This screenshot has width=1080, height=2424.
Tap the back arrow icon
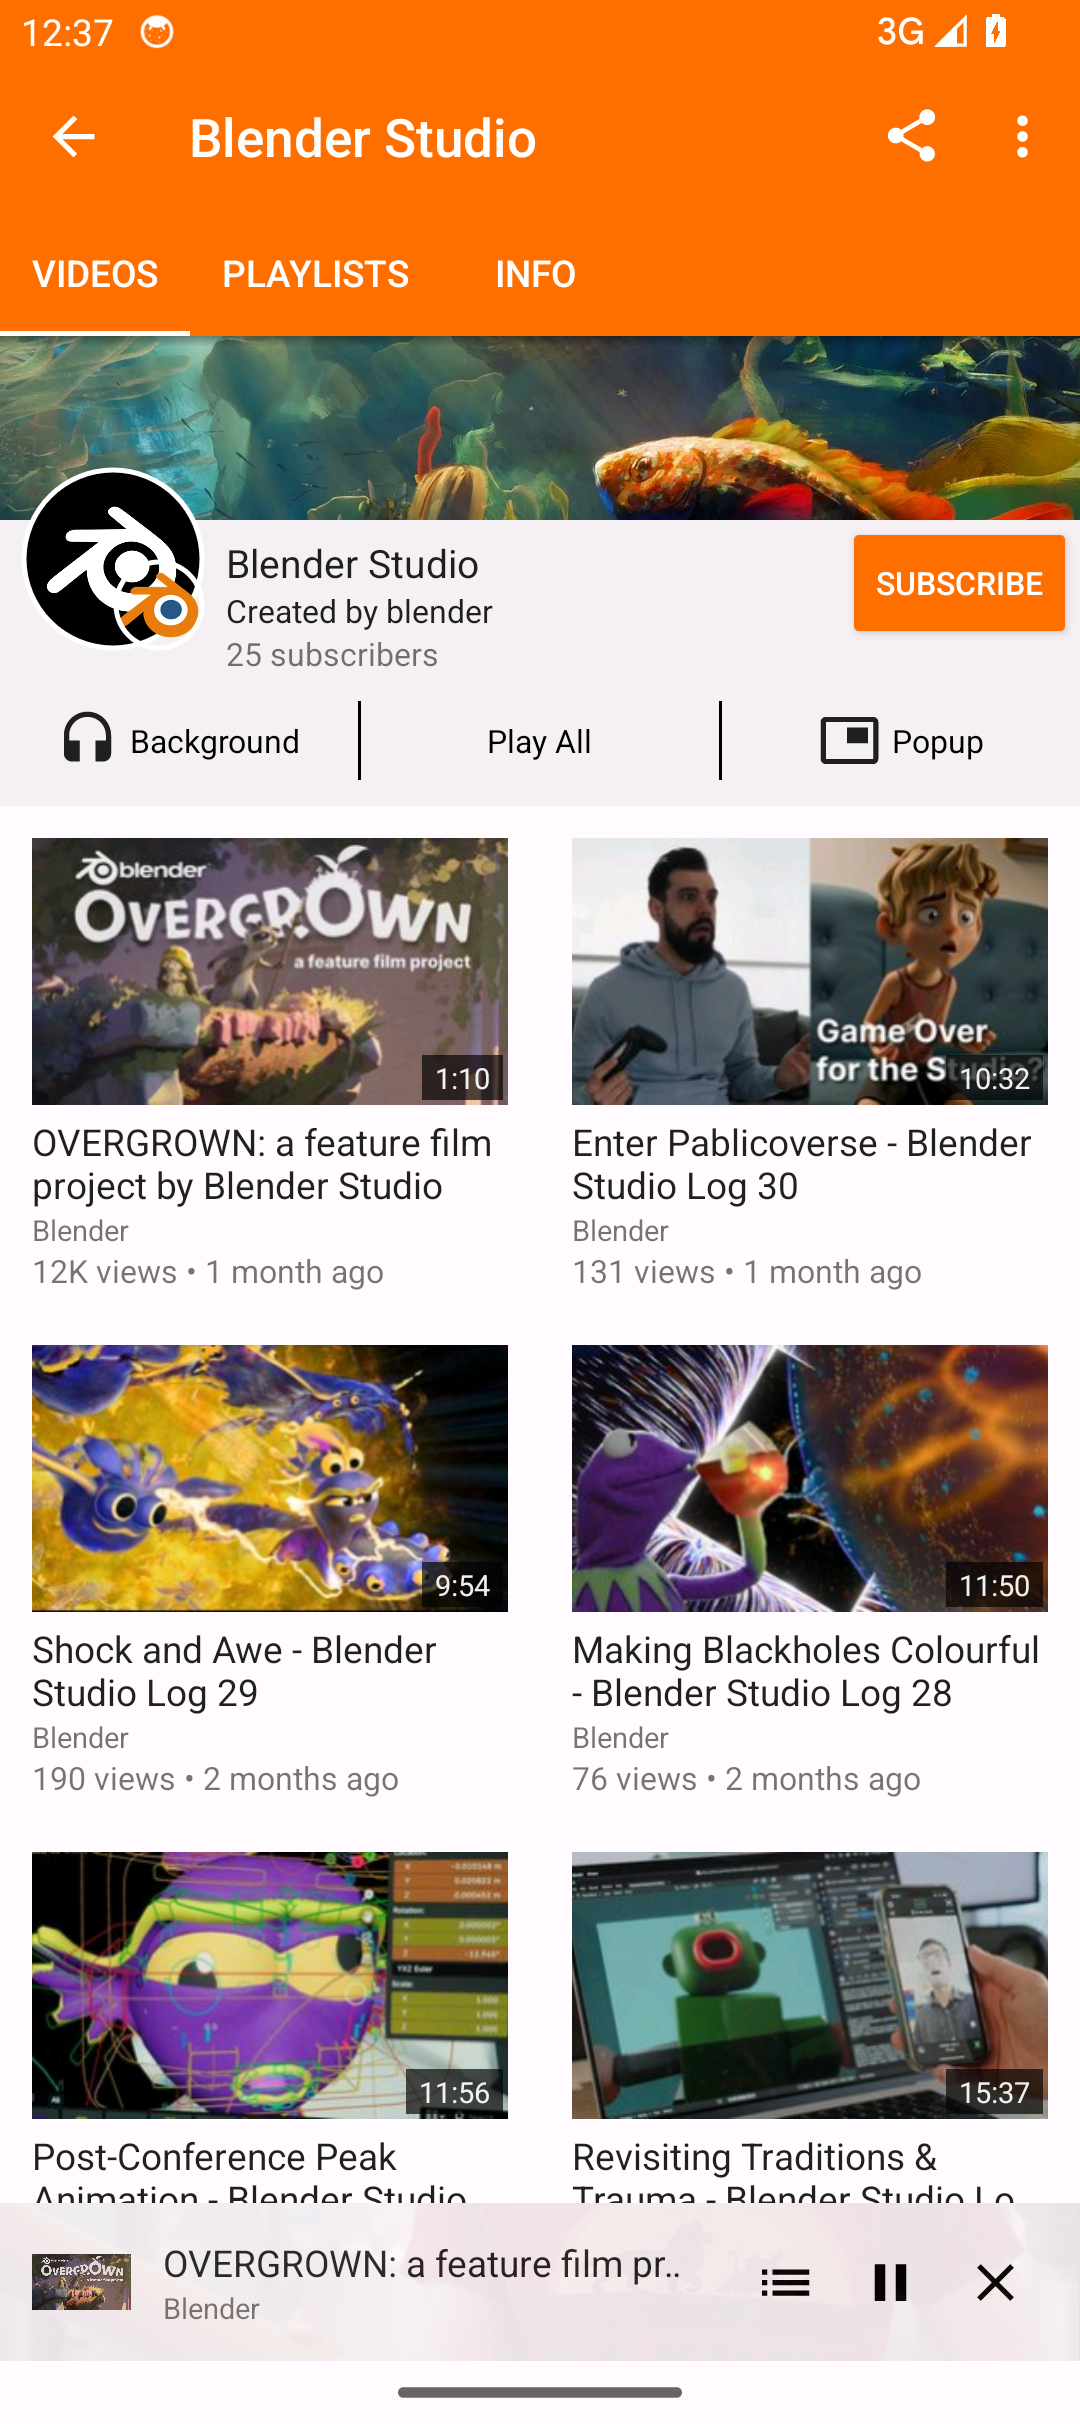(73, 137)
